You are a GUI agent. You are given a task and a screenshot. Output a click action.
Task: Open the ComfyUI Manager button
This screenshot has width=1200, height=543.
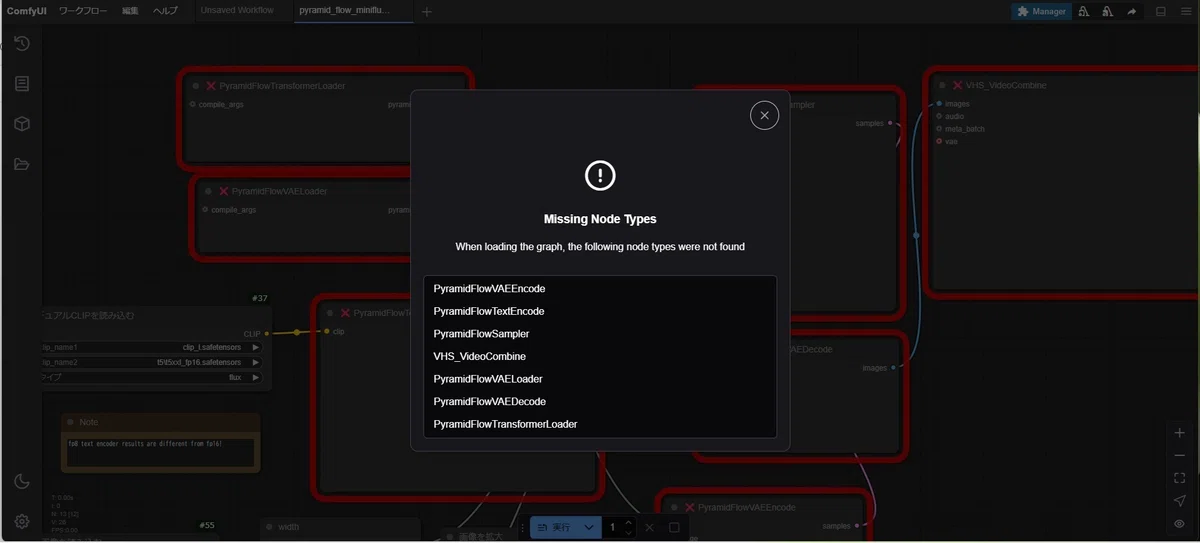point(1041,12)
